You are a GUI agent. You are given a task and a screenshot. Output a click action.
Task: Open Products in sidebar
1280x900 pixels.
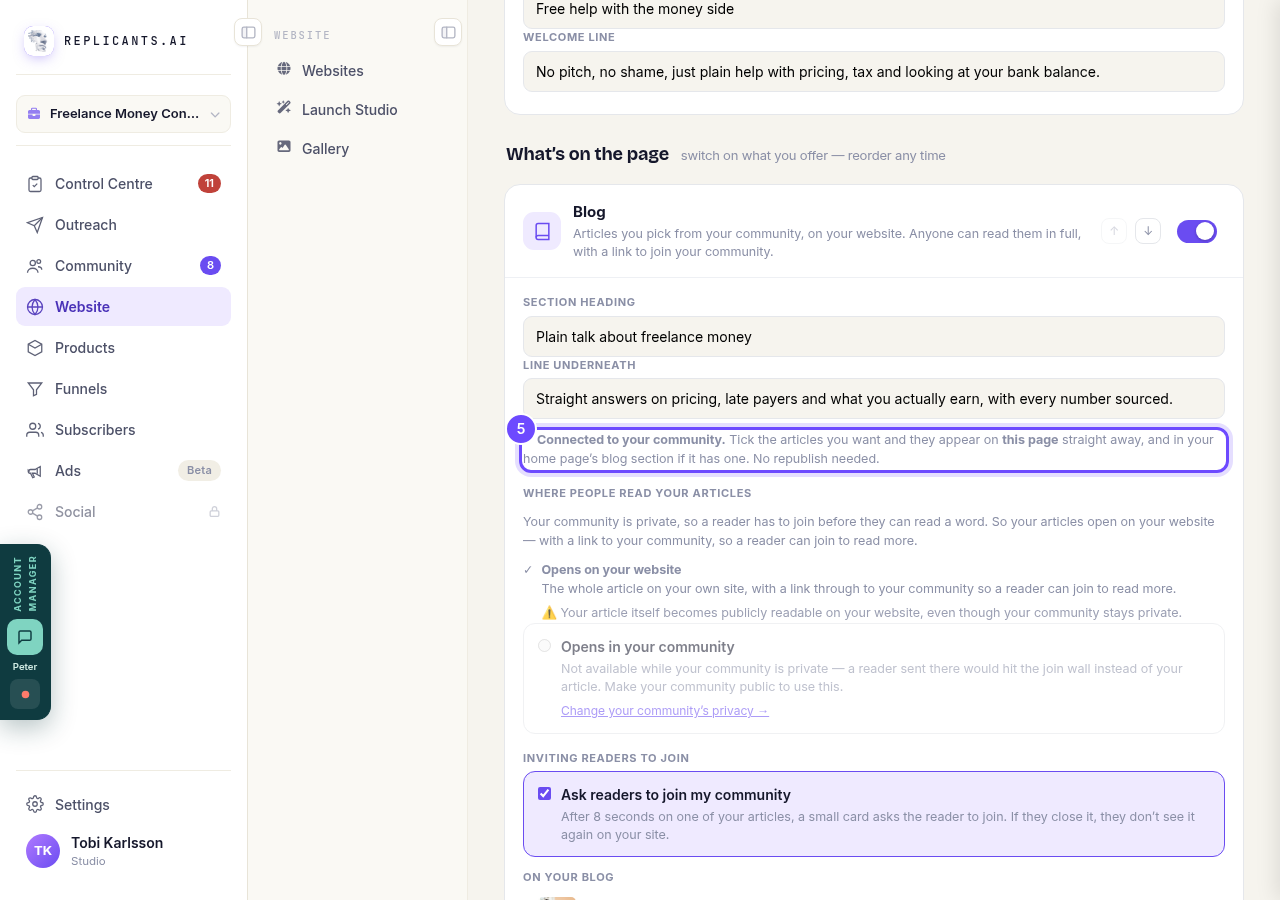click(x=124, y=348)
